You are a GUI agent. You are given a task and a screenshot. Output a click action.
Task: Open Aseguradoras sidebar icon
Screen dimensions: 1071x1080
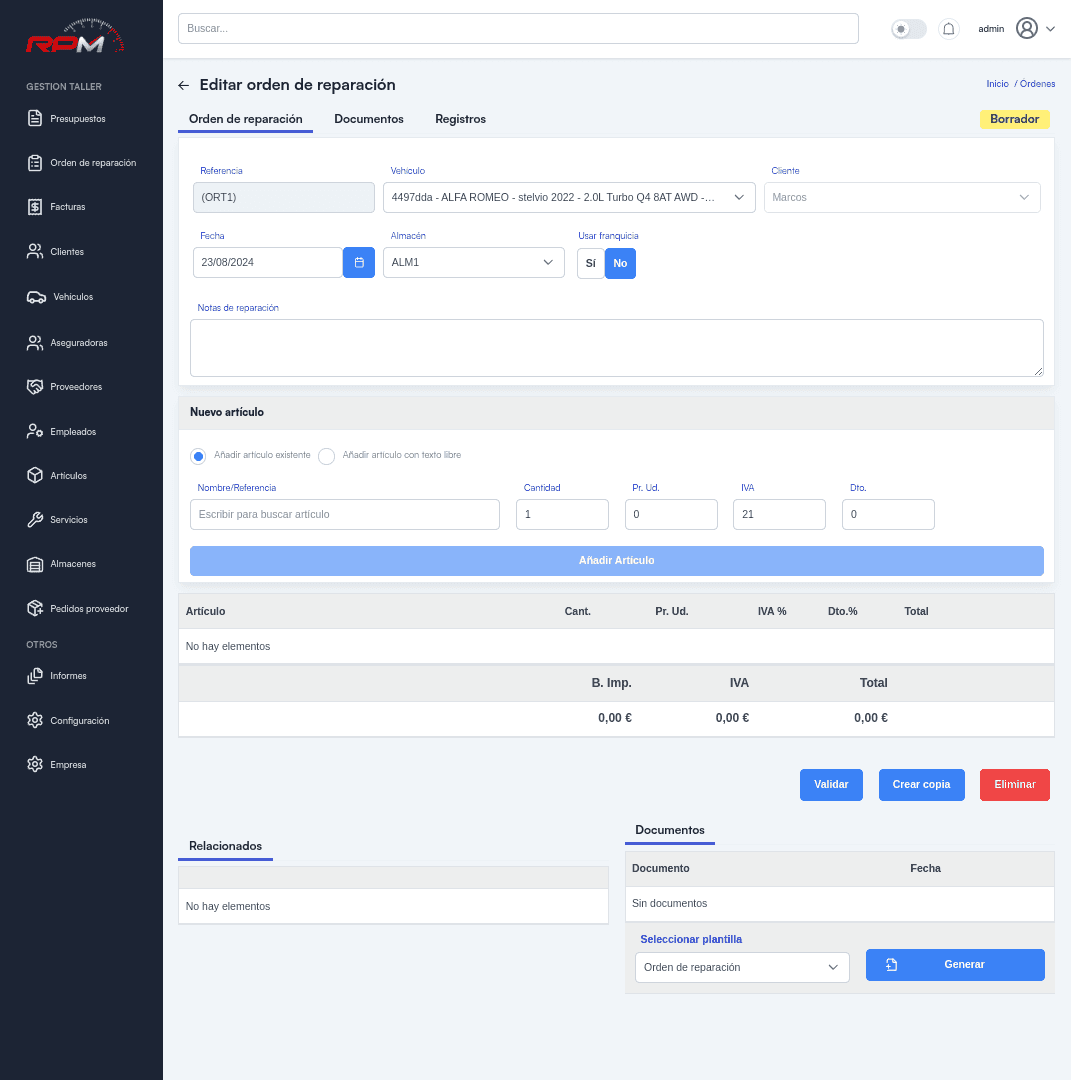click(34, 342)
